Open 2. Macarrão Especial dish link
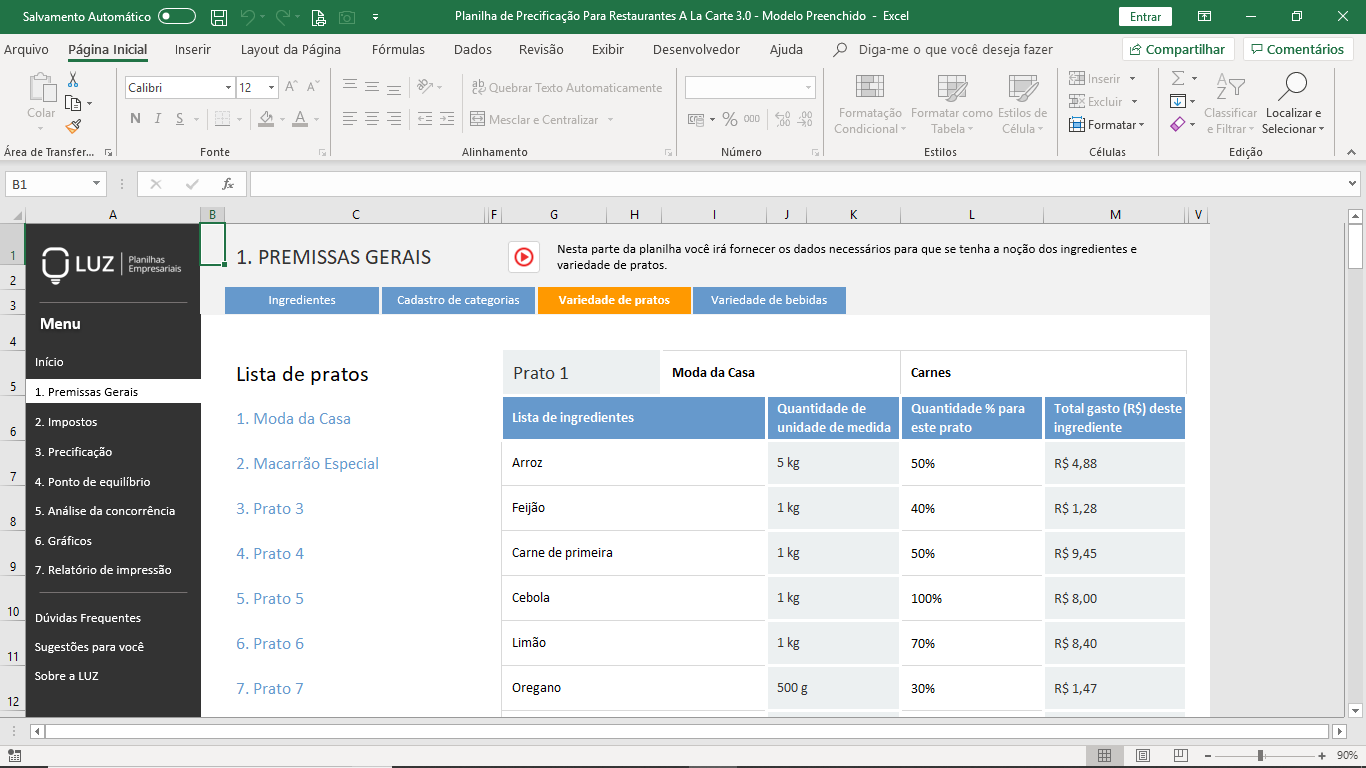Image resolution: width=1366 pixels, height=768 pixels. pos(308,464)
